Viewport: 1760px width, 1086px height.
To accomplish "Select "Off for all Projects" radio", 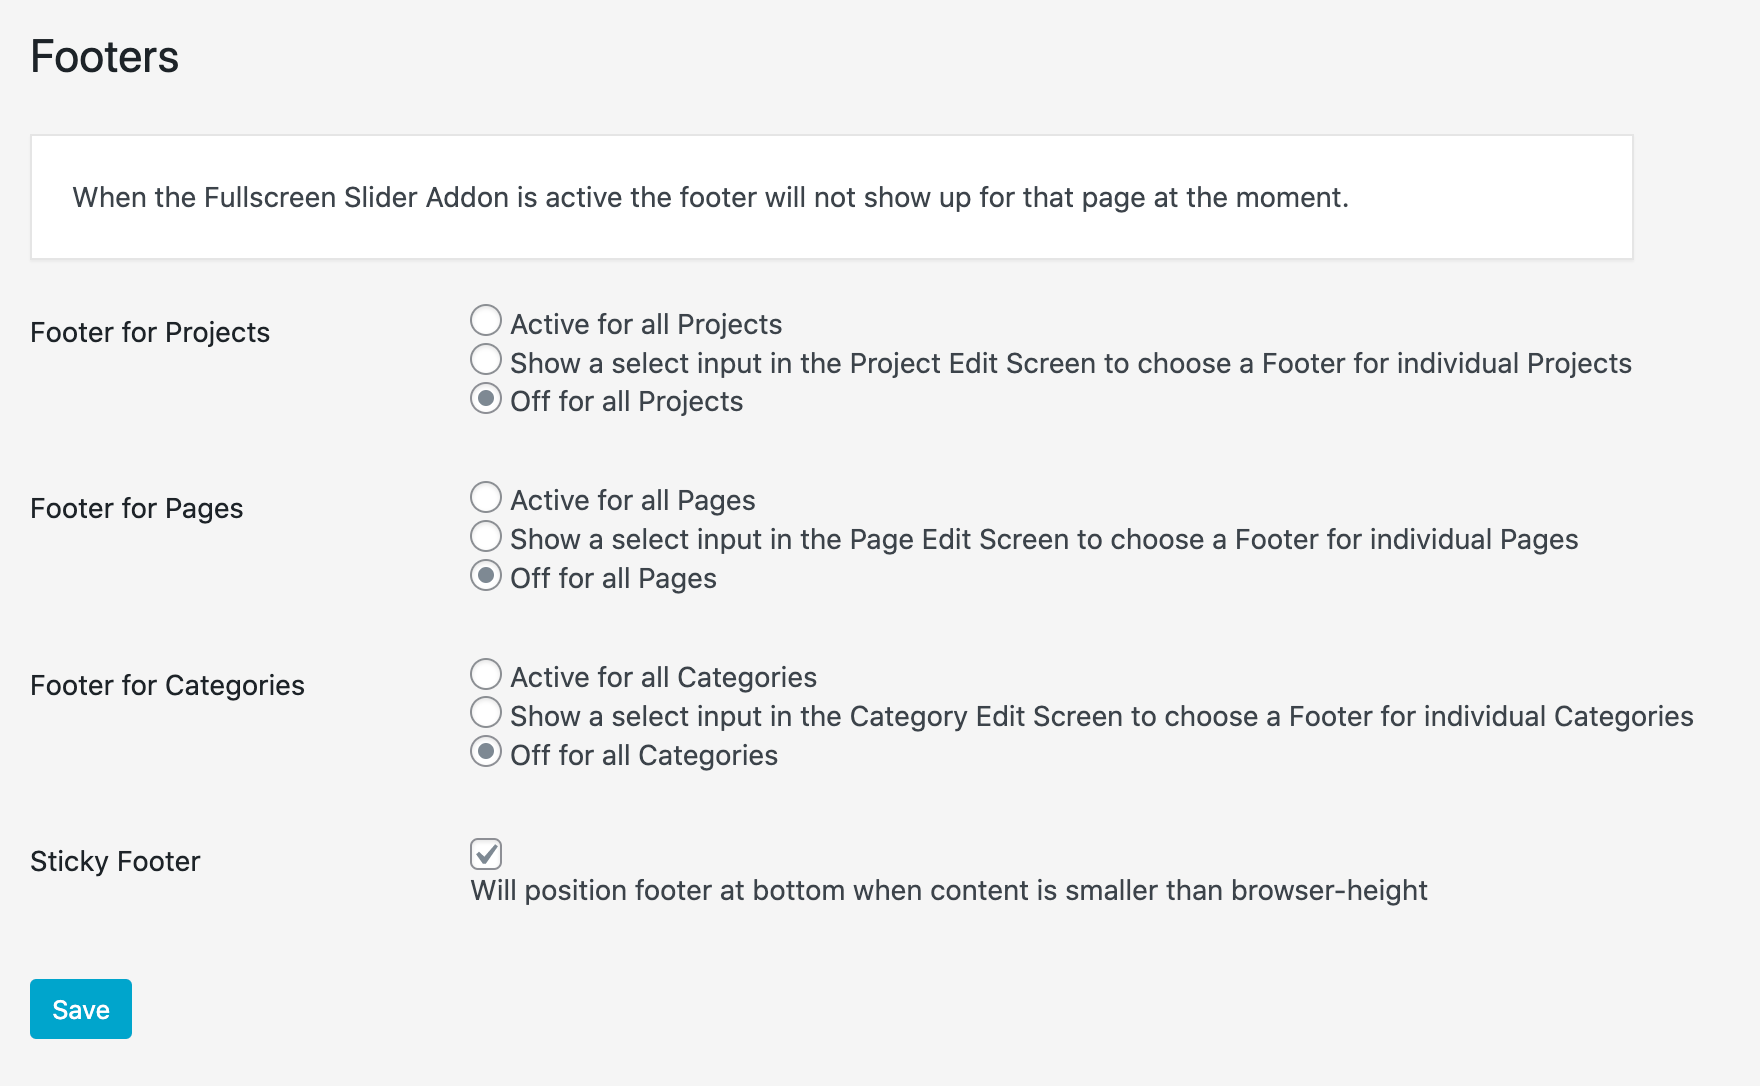I will click(x=486, y=398).
